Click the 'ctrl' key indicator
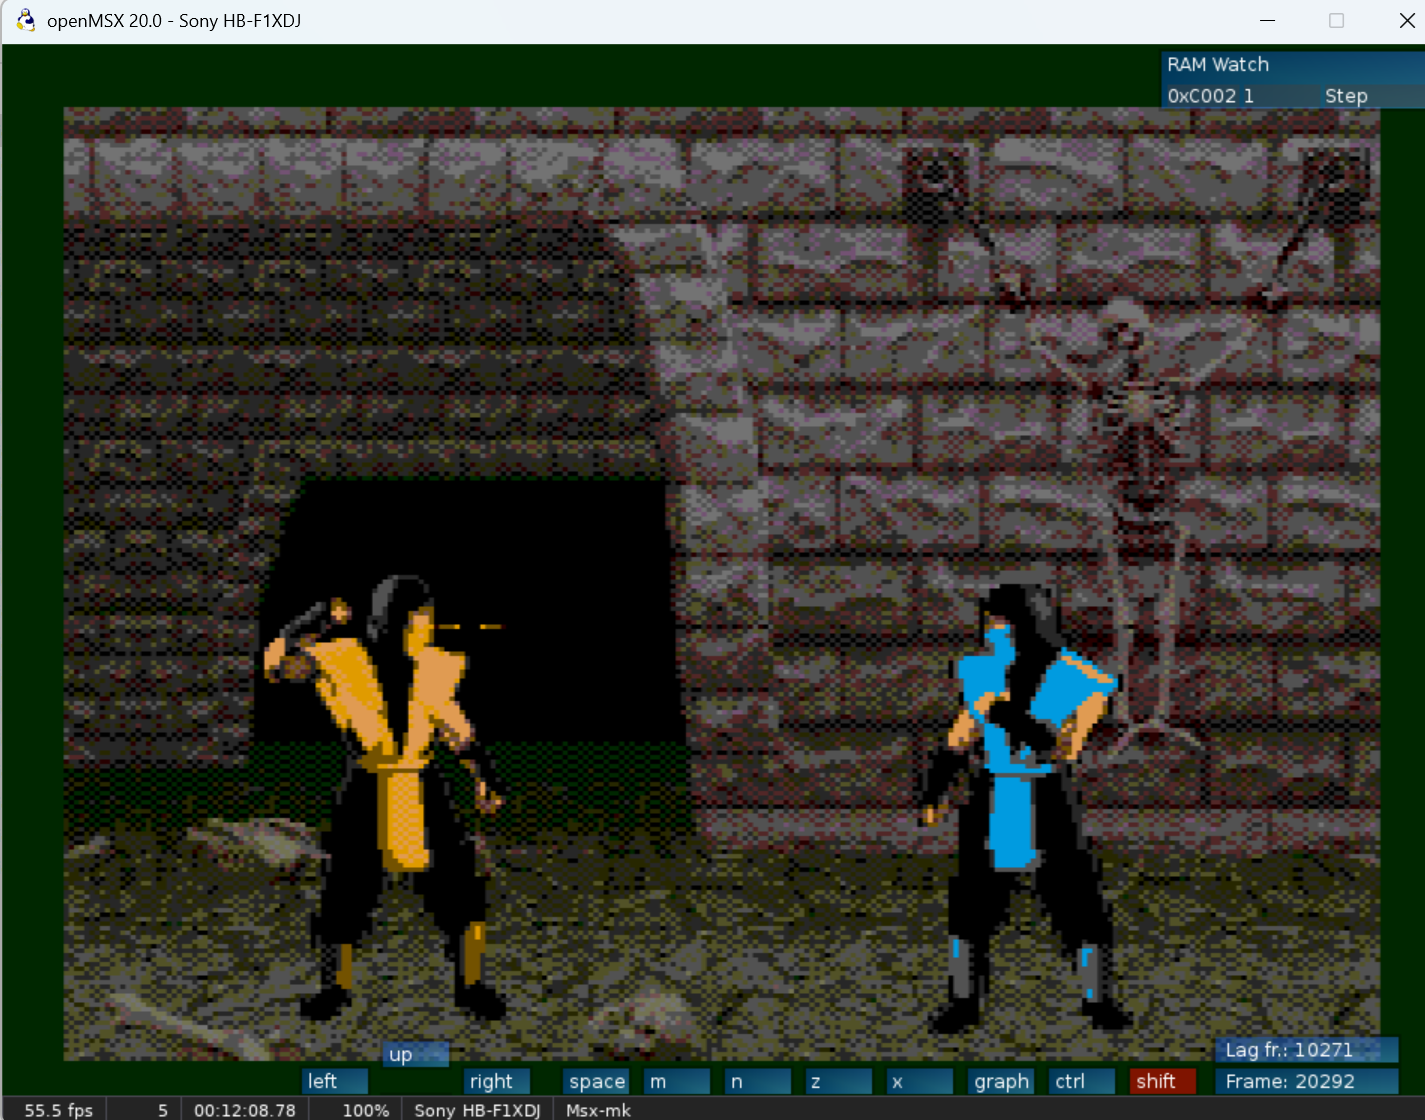 click(x=1082, y=1081)
